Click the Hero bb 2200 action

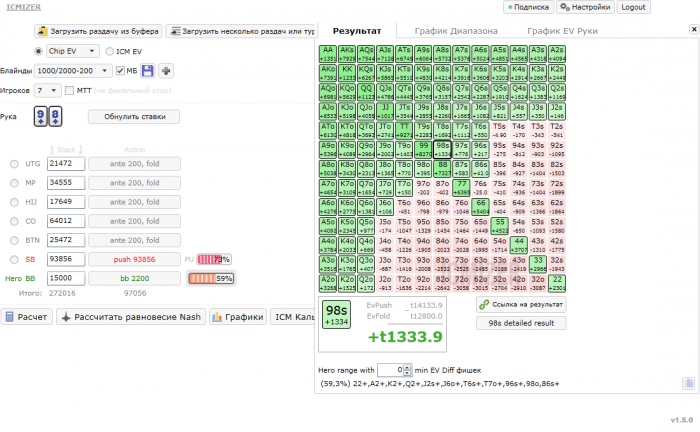134,278
